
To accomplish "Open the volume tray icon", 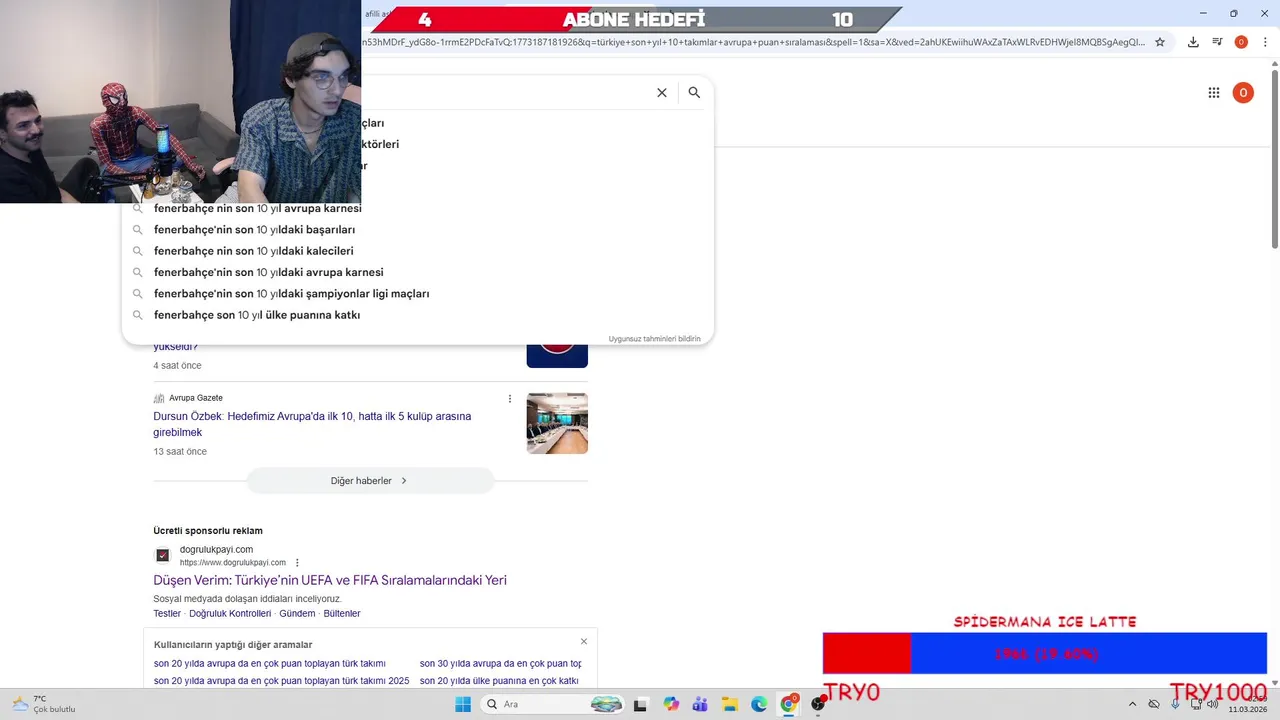I will pos(1213,704).
